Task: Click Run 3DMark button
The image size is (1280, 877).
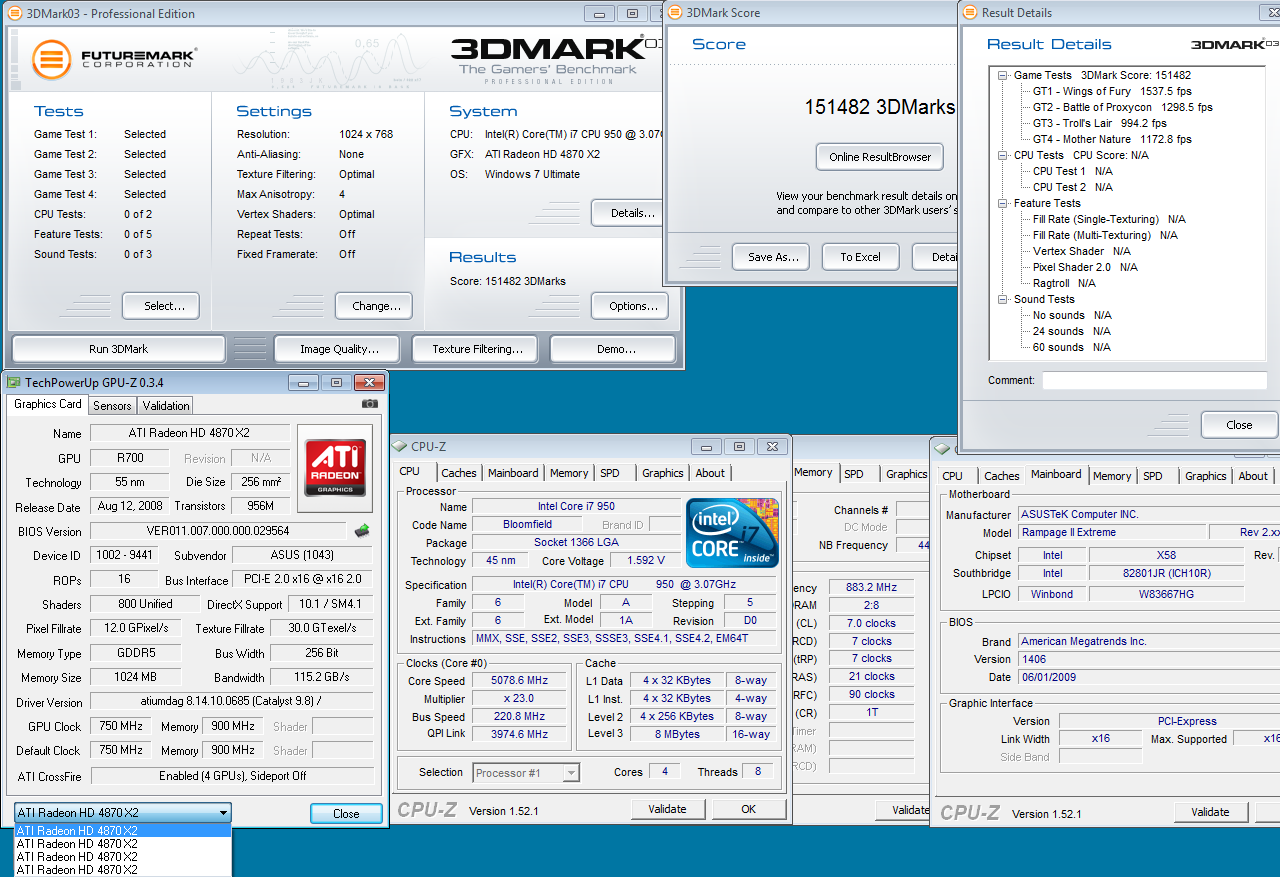Action: pyautogui.click(x=118, y=349)
